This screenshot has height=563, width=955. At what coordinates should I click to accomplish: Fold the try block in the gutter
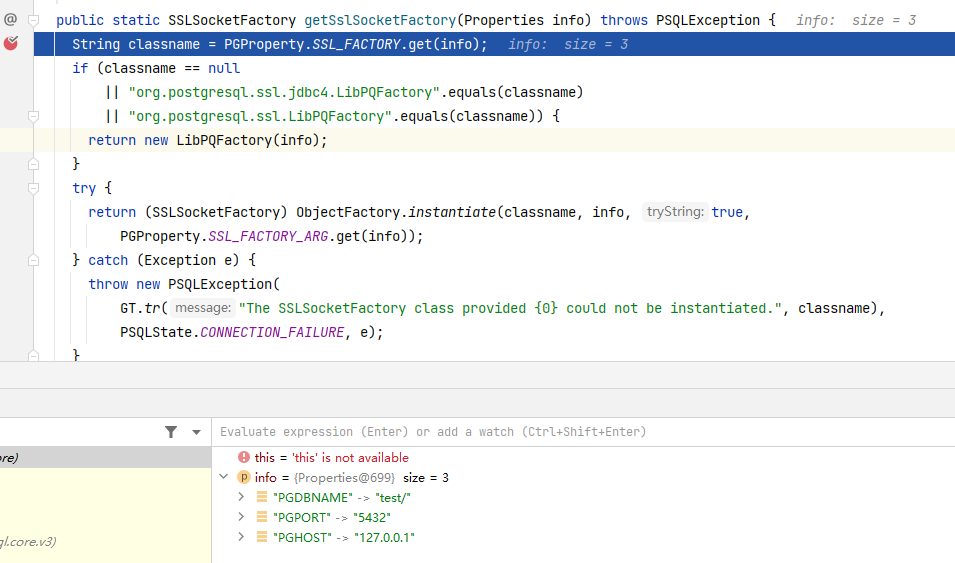click(x=33, y=188)
